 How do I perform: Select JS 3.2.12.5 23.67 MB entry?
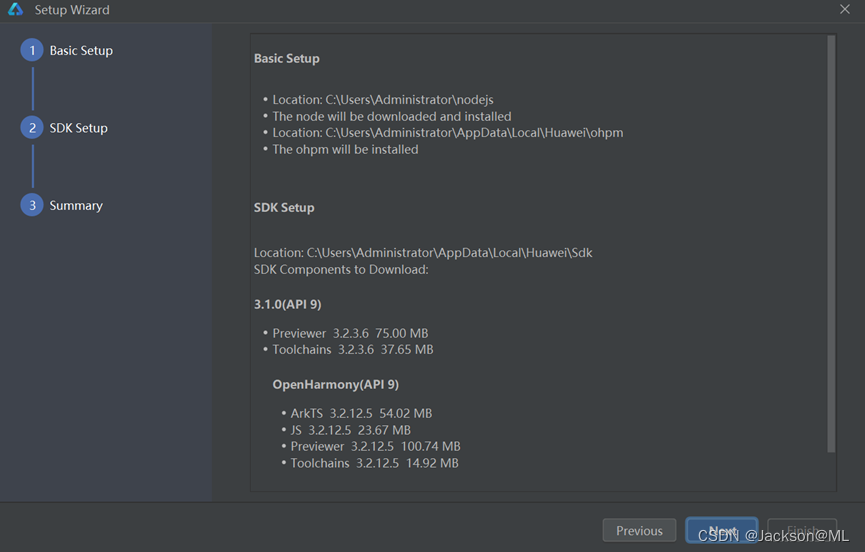(350, 430)
